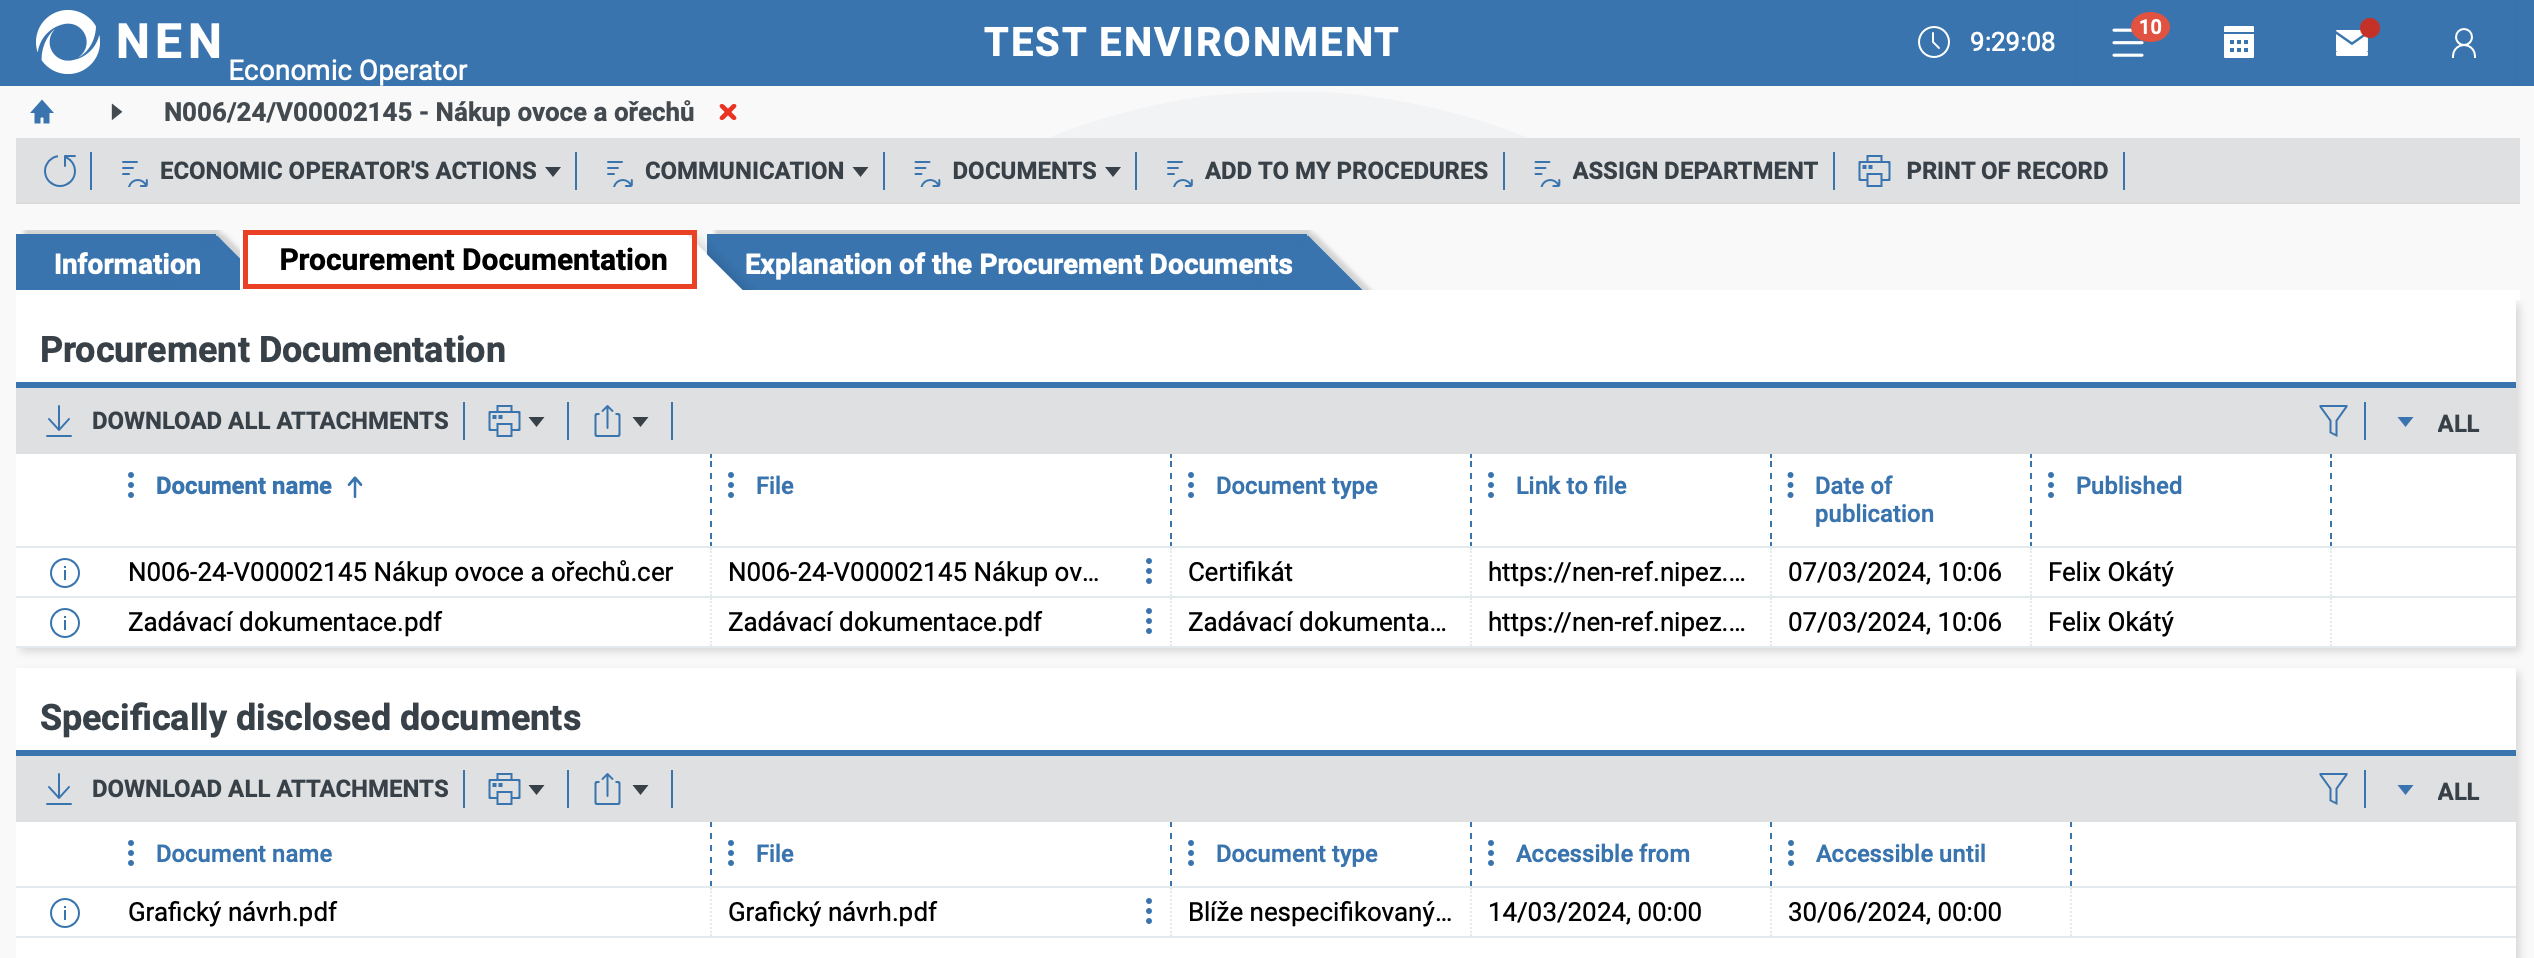This screenshot has width=2534, height=958.
Task: Click Download All Attachments in Procurement Documentation
Action: point(248,421)
